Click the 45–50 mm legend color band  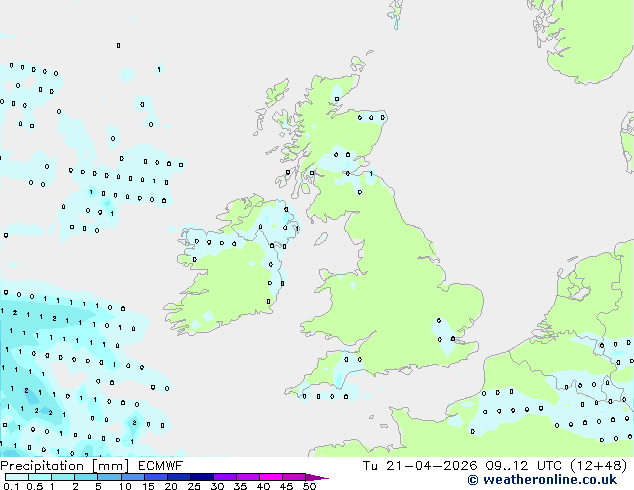(x=294, y=477)
